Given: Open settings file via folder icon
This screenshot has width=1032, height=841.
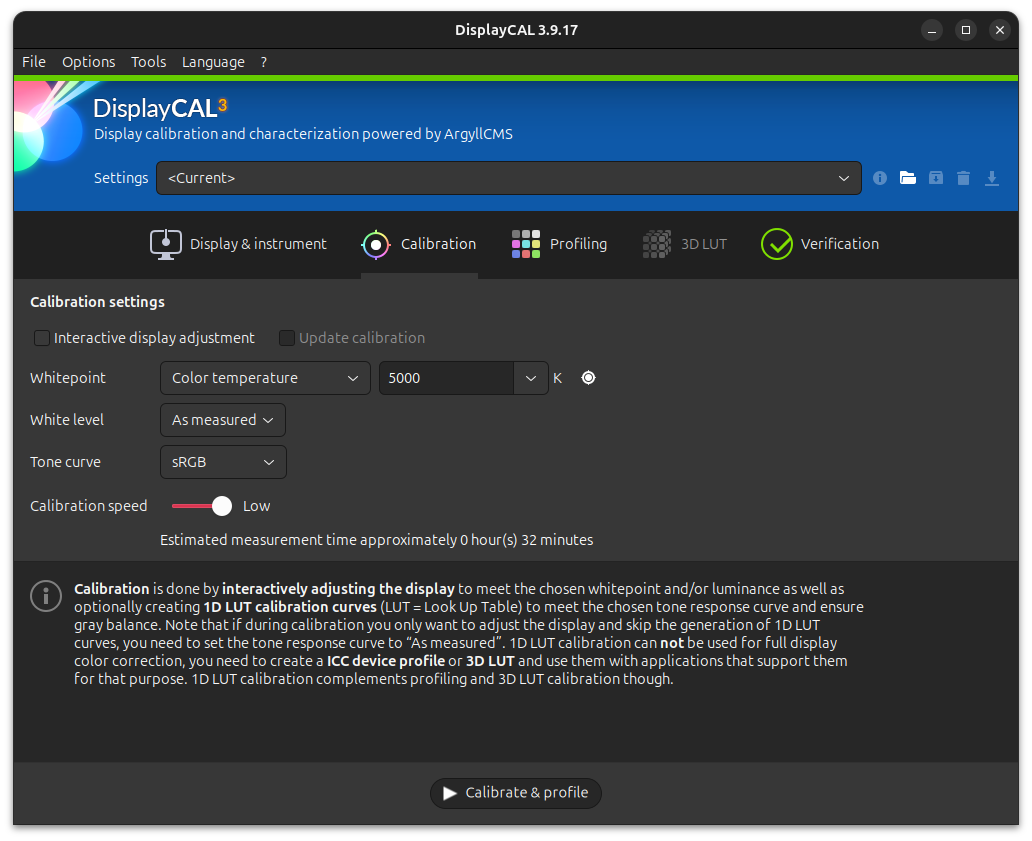Looking at the screenshot, I should tap(908, 178).
